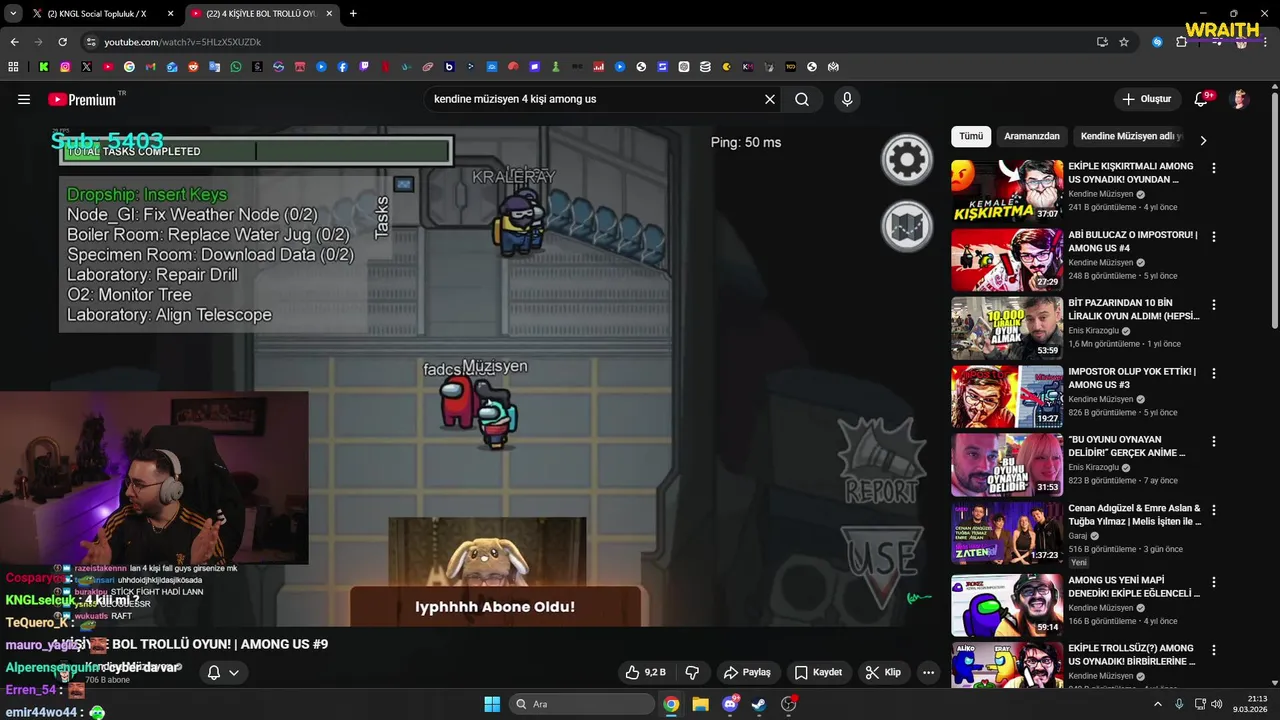1280x720 pixels.
Task: Open BİT PAZARINDAN 10 BİN video title
Action: click(x=1135, y=309)
